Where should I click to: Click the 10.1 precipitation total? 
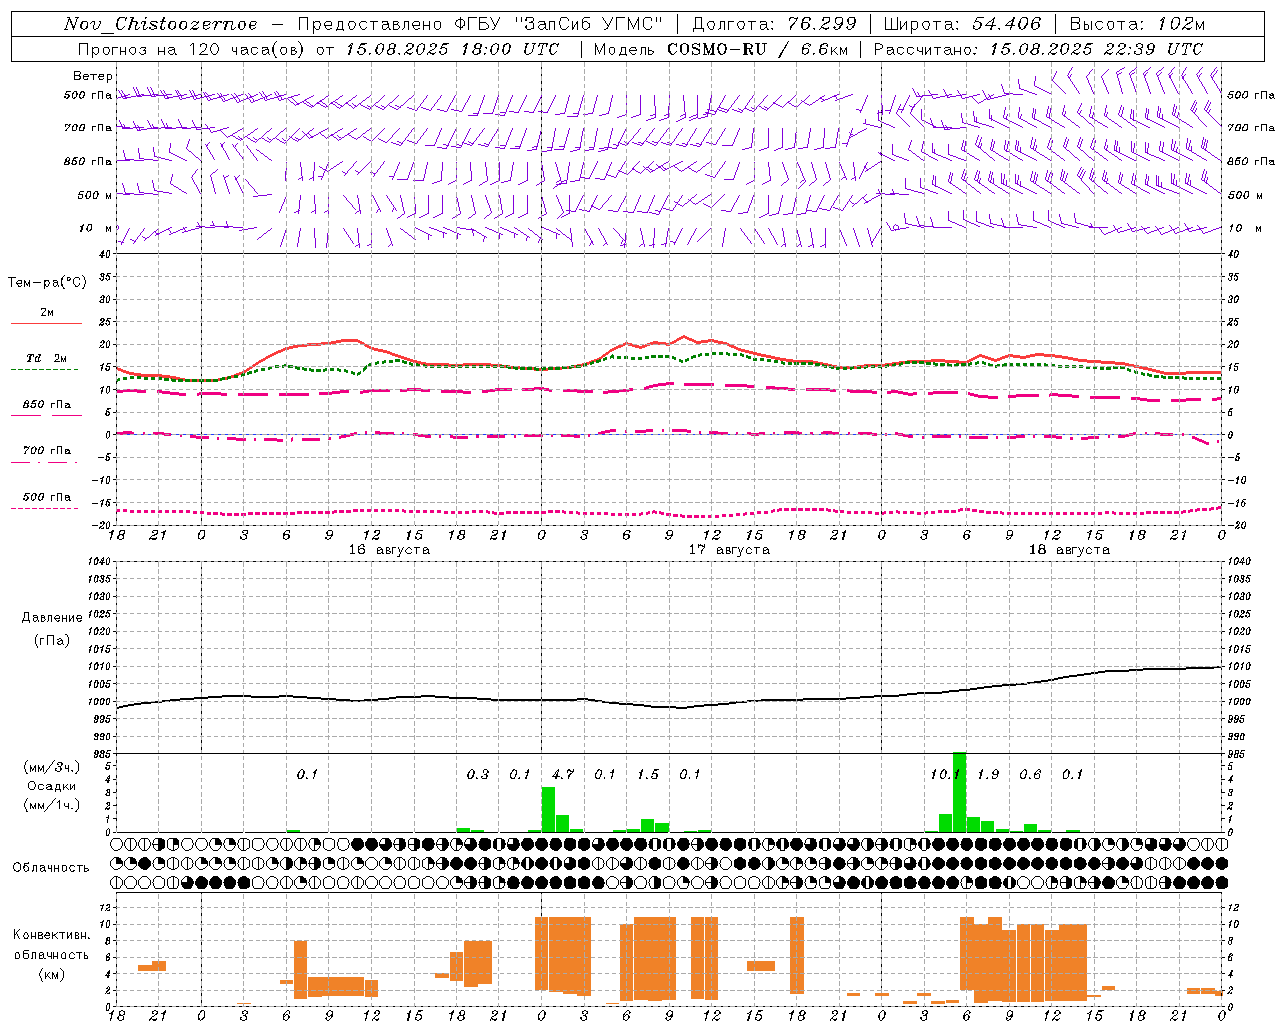[944, 774]
